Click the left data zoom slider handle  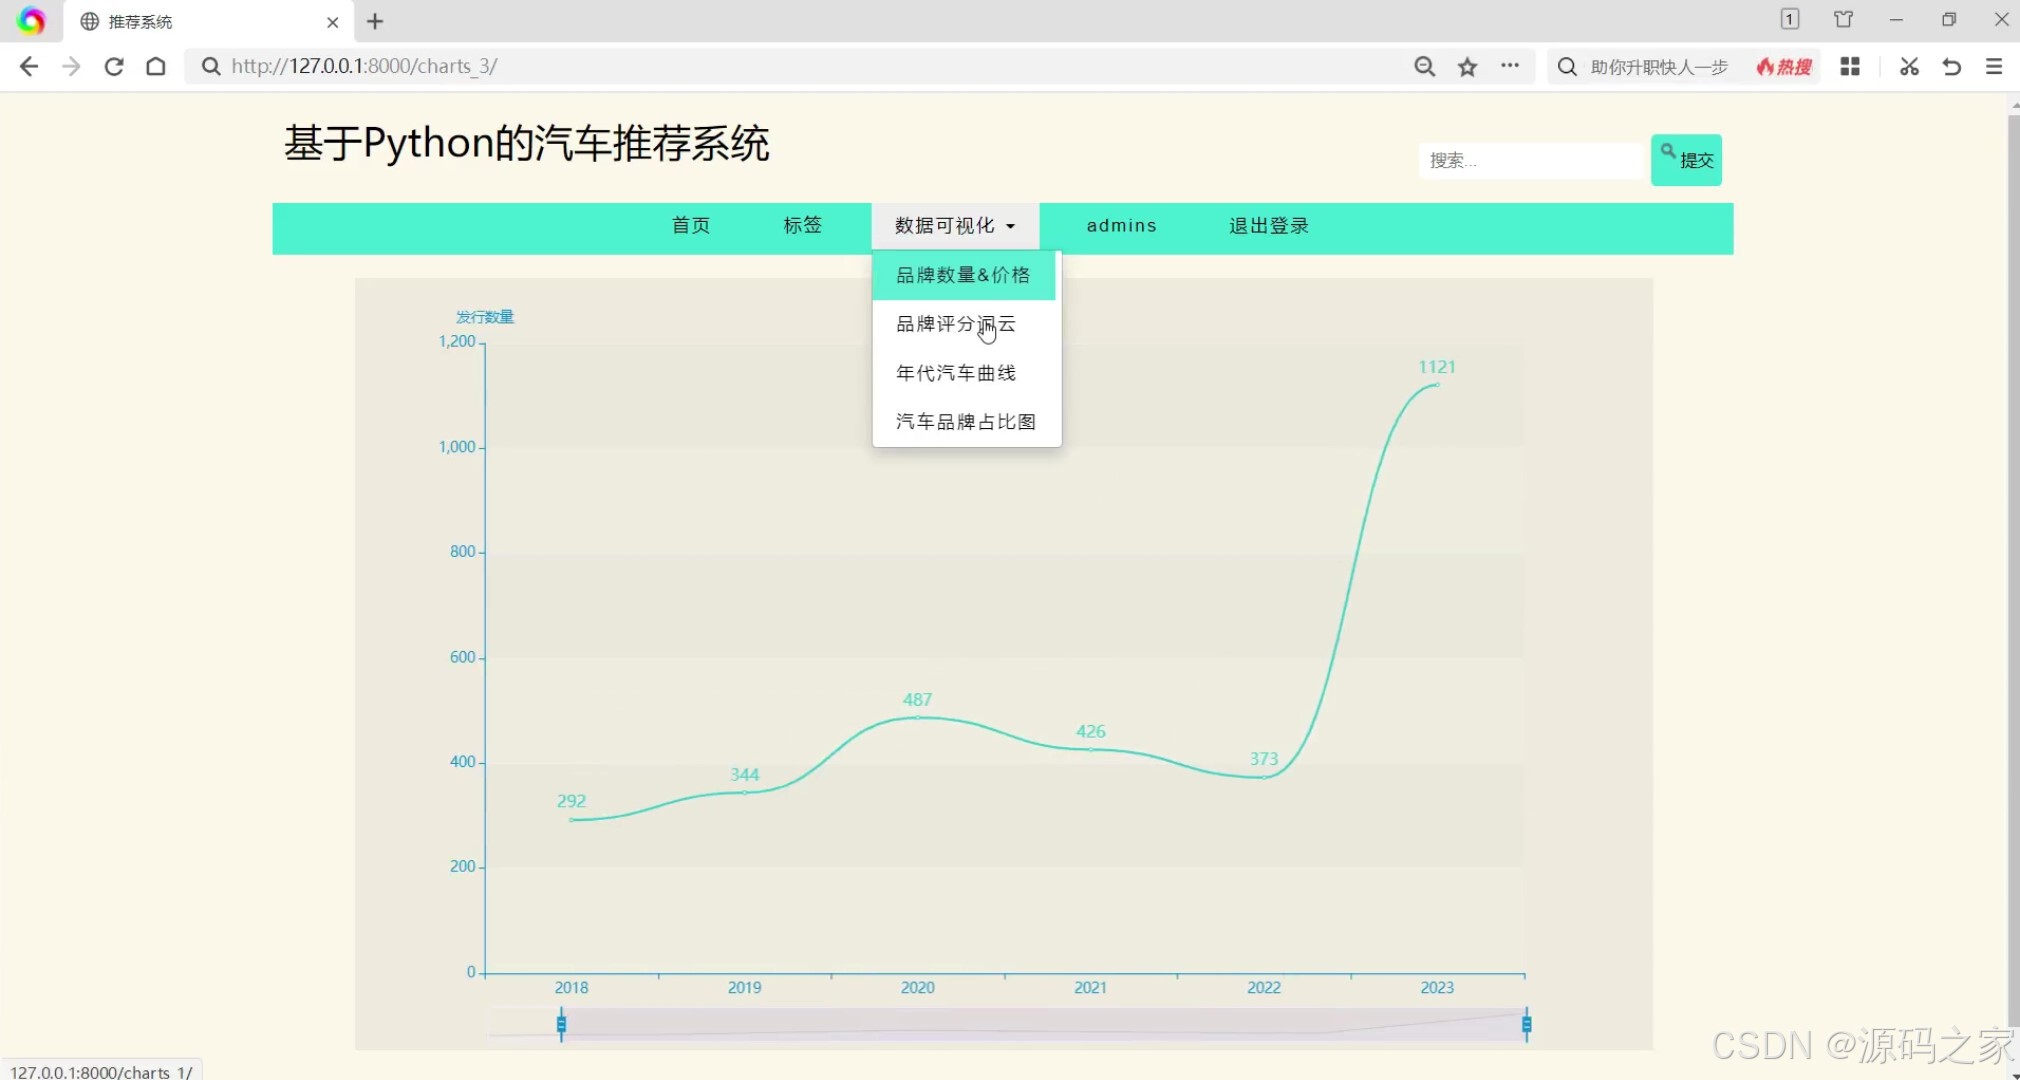click(561, 1024)
